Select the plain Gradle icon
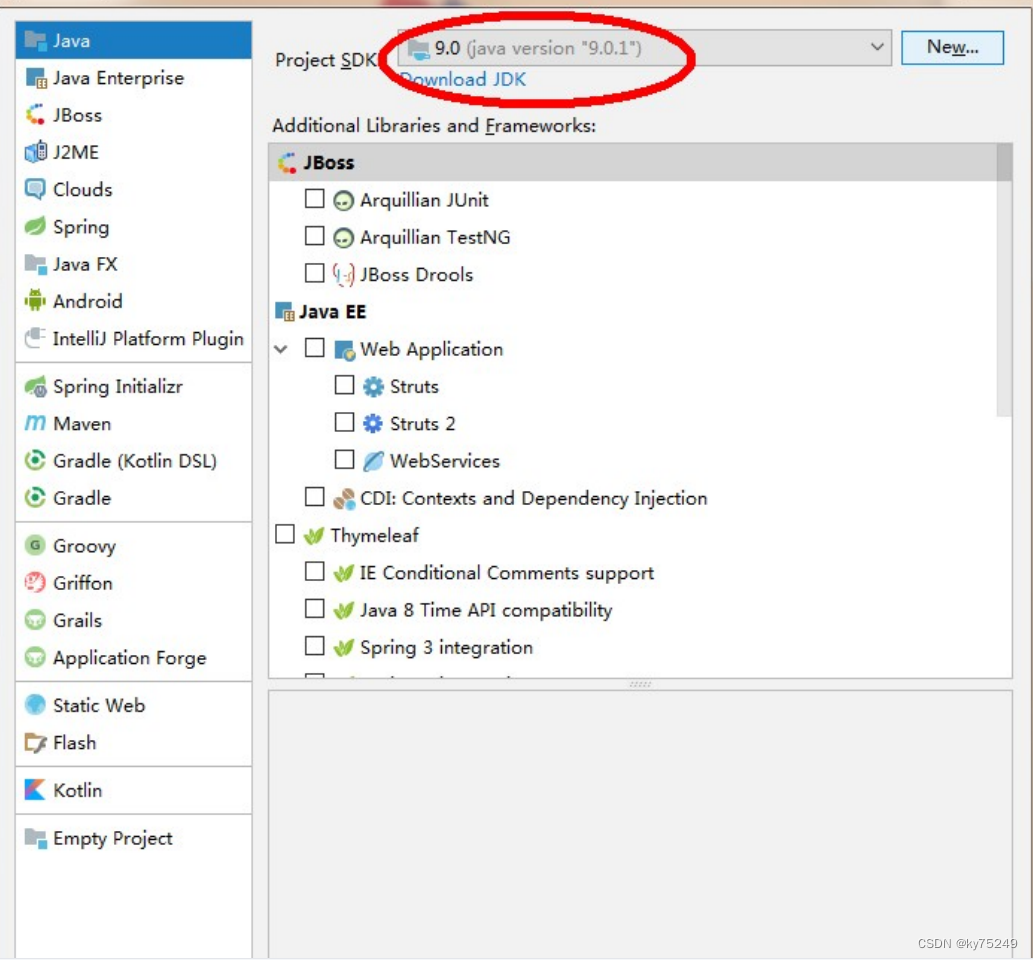 36,497
